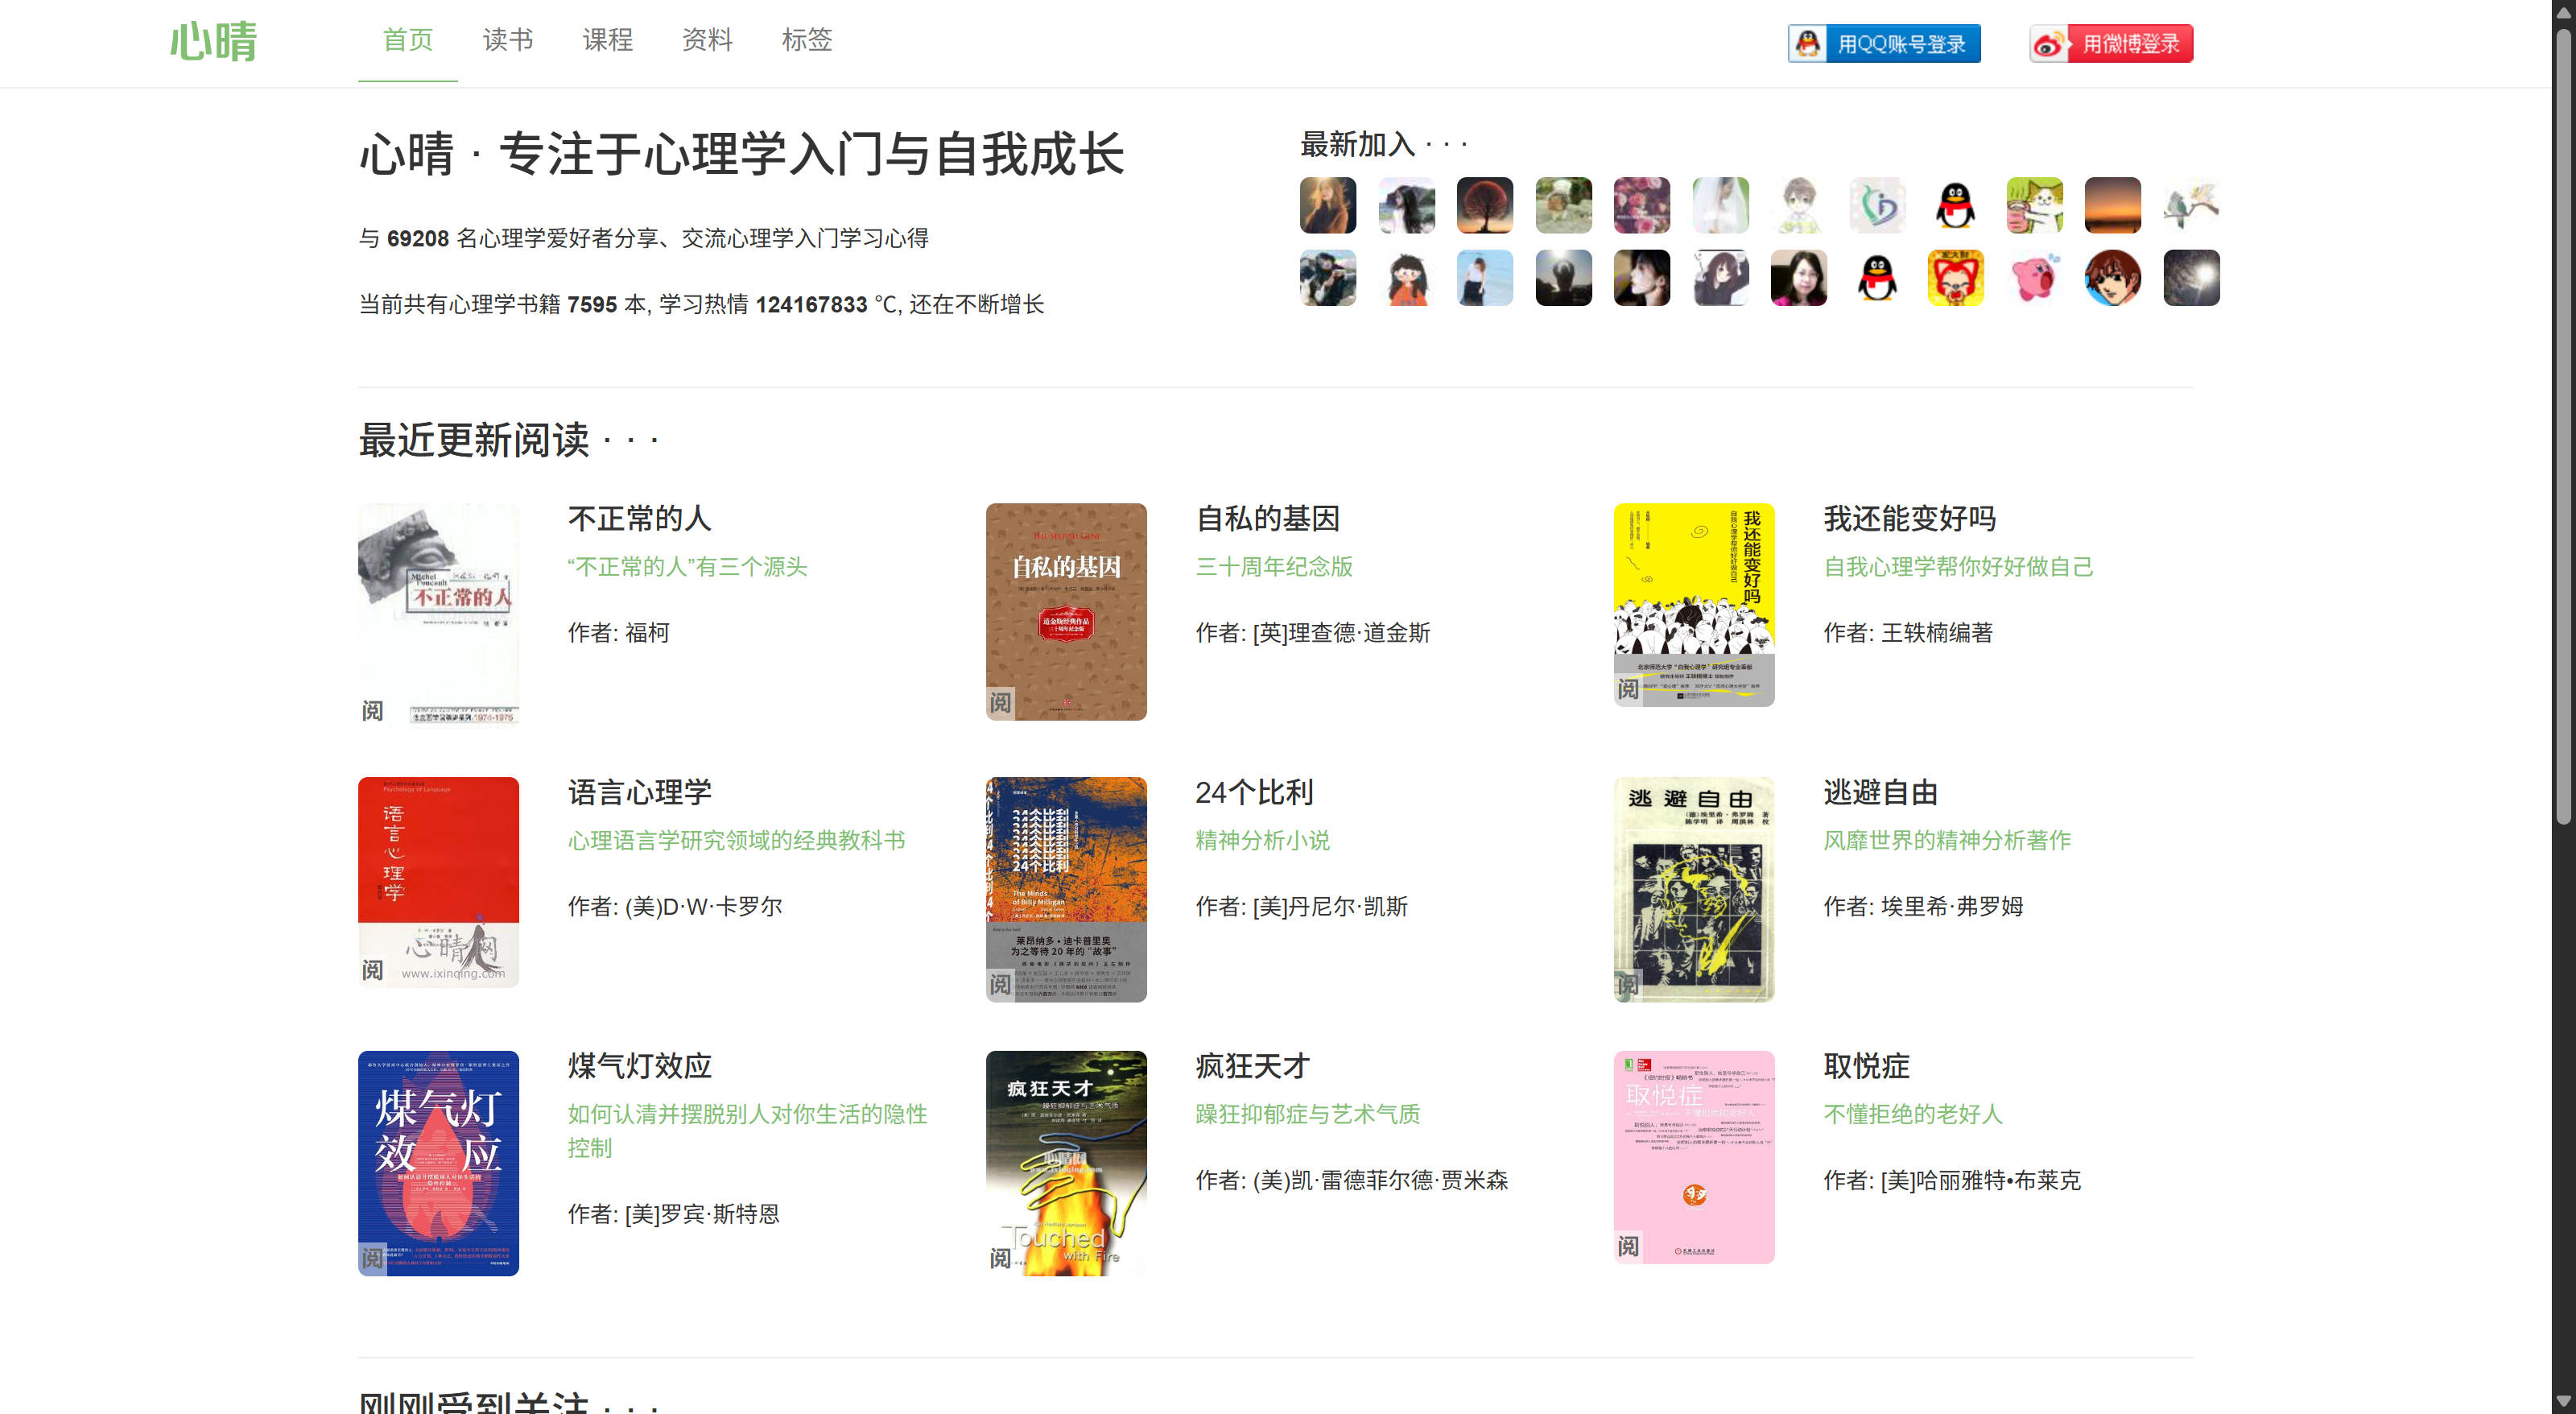Open the 逃避自由 title link
The image size is (2576, 1414).
tap(1880, 792)
